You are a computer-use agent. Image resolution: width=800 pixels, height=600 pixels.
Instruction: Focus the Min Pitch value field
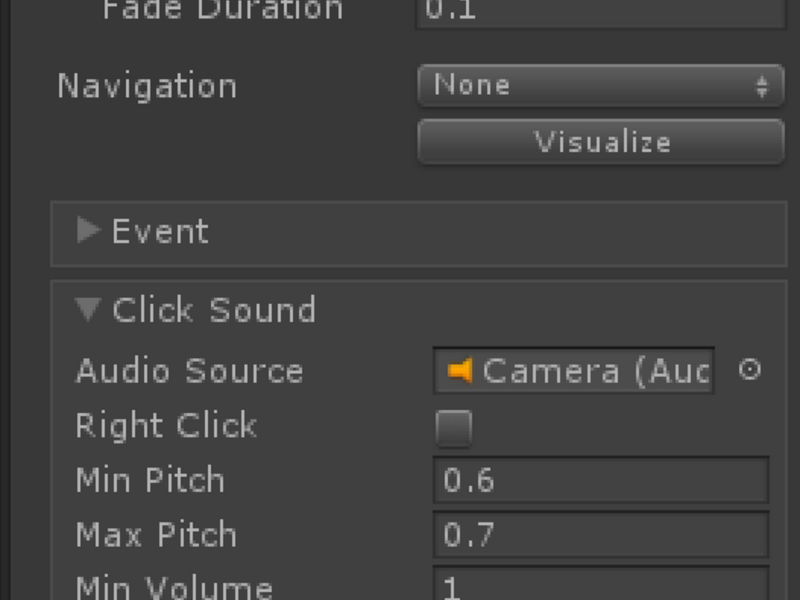(601, 480)
